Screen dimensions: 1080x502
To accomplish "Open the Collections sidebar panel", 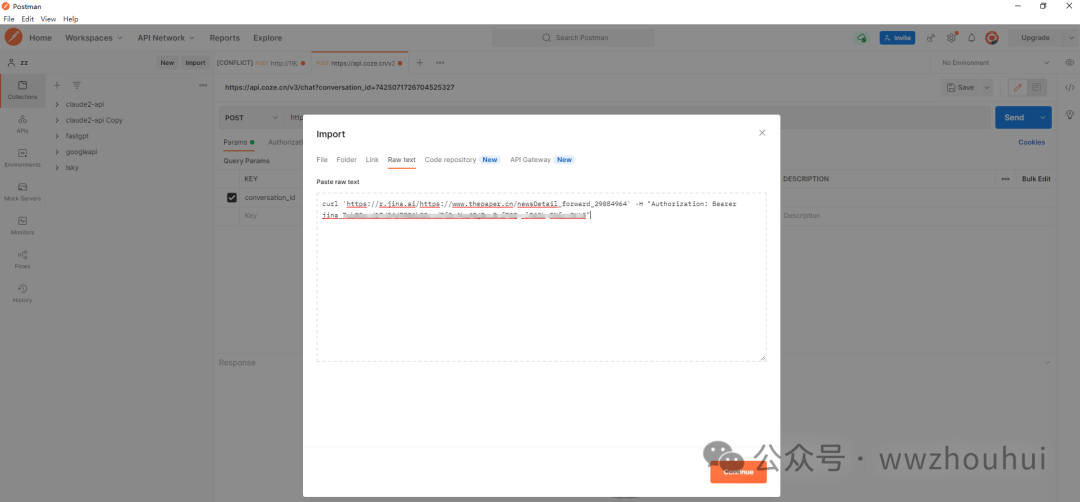I will point(22,90).
